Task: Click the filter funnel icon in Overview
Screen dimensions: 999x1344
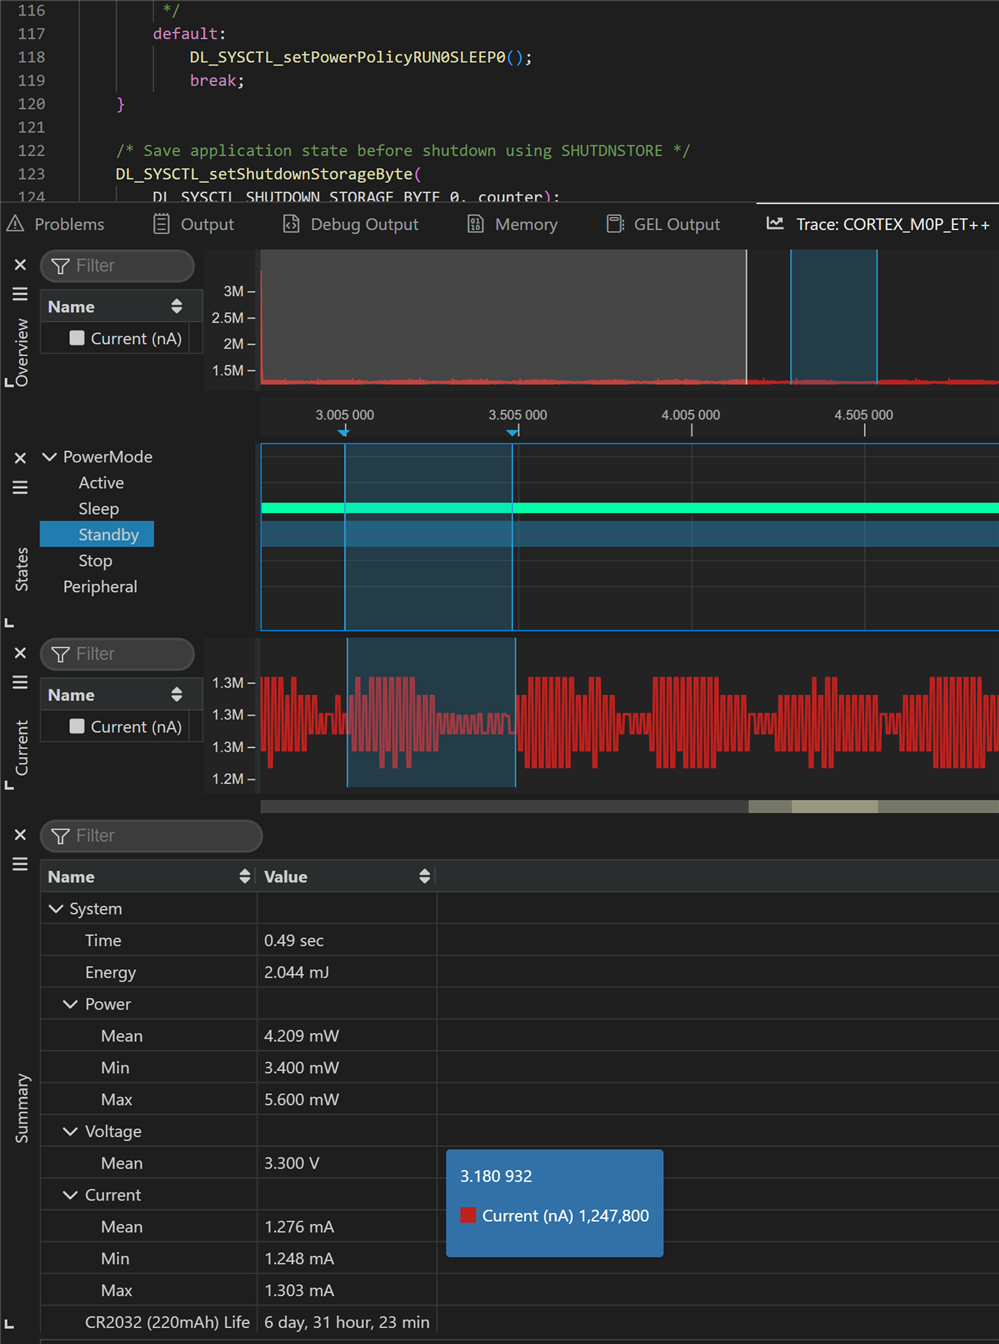Action: pos(61,266)
